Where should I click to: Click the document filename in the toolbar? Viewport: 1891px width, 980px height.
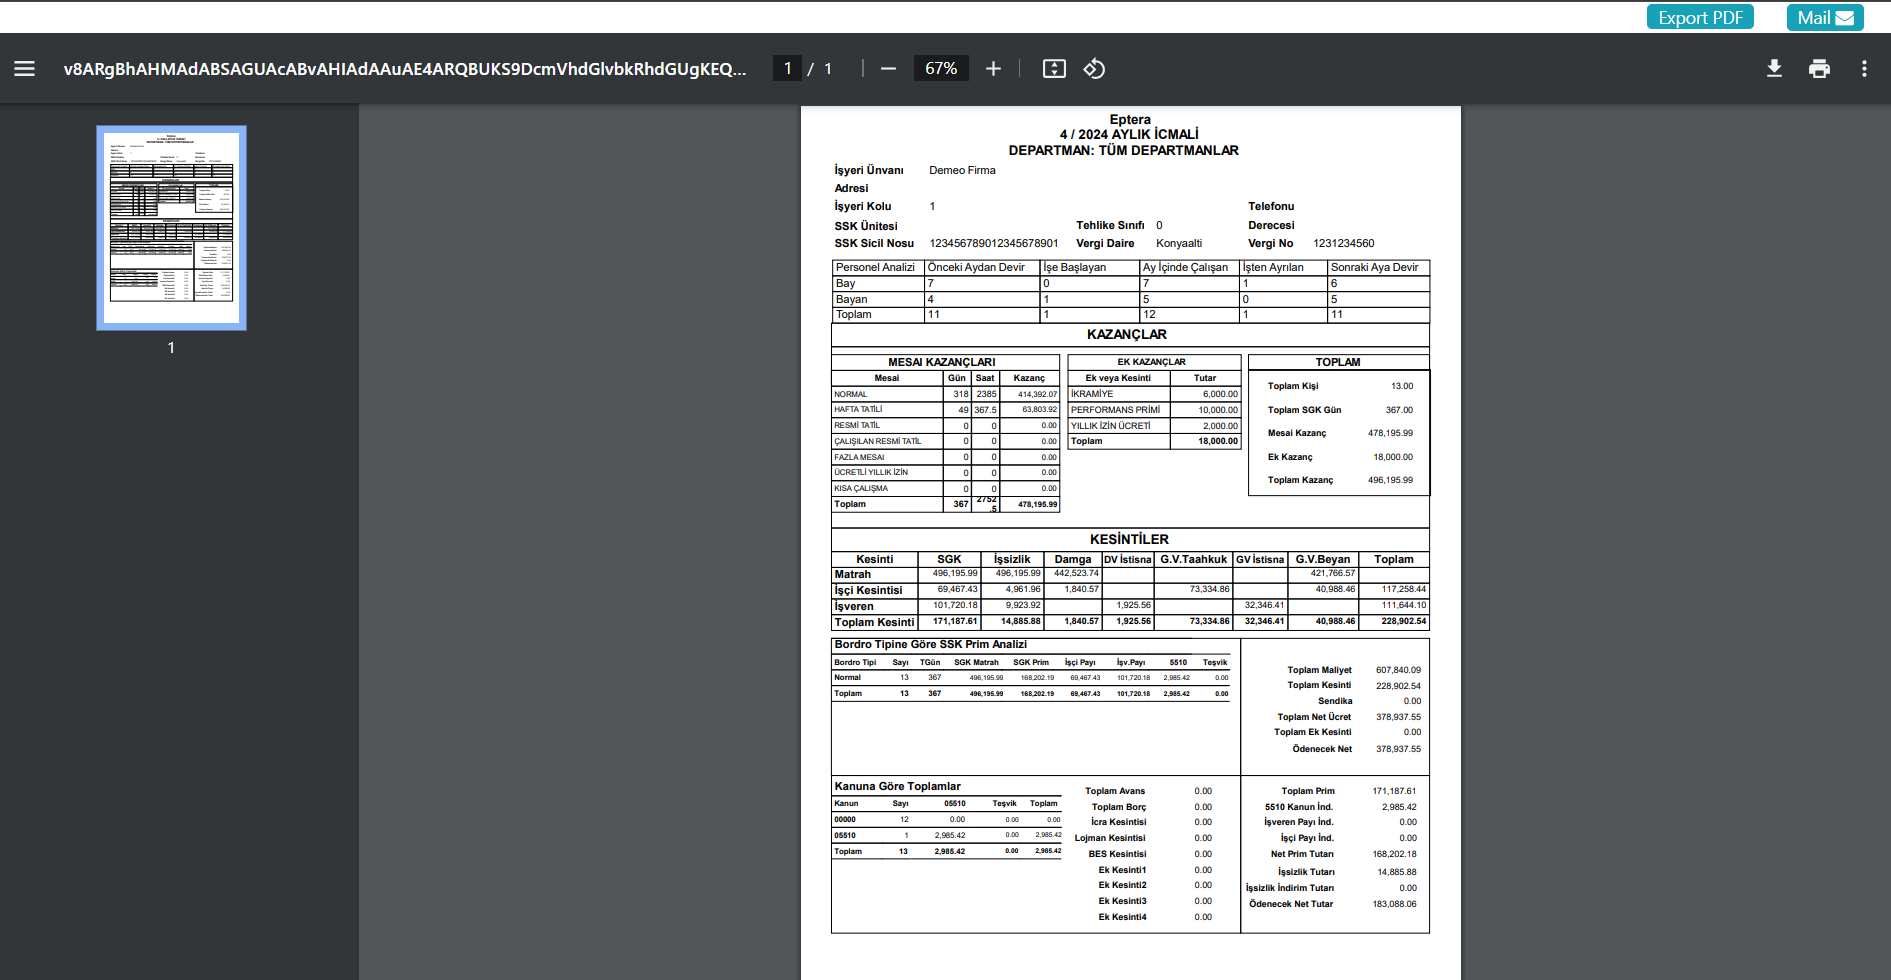click(404, 69)
